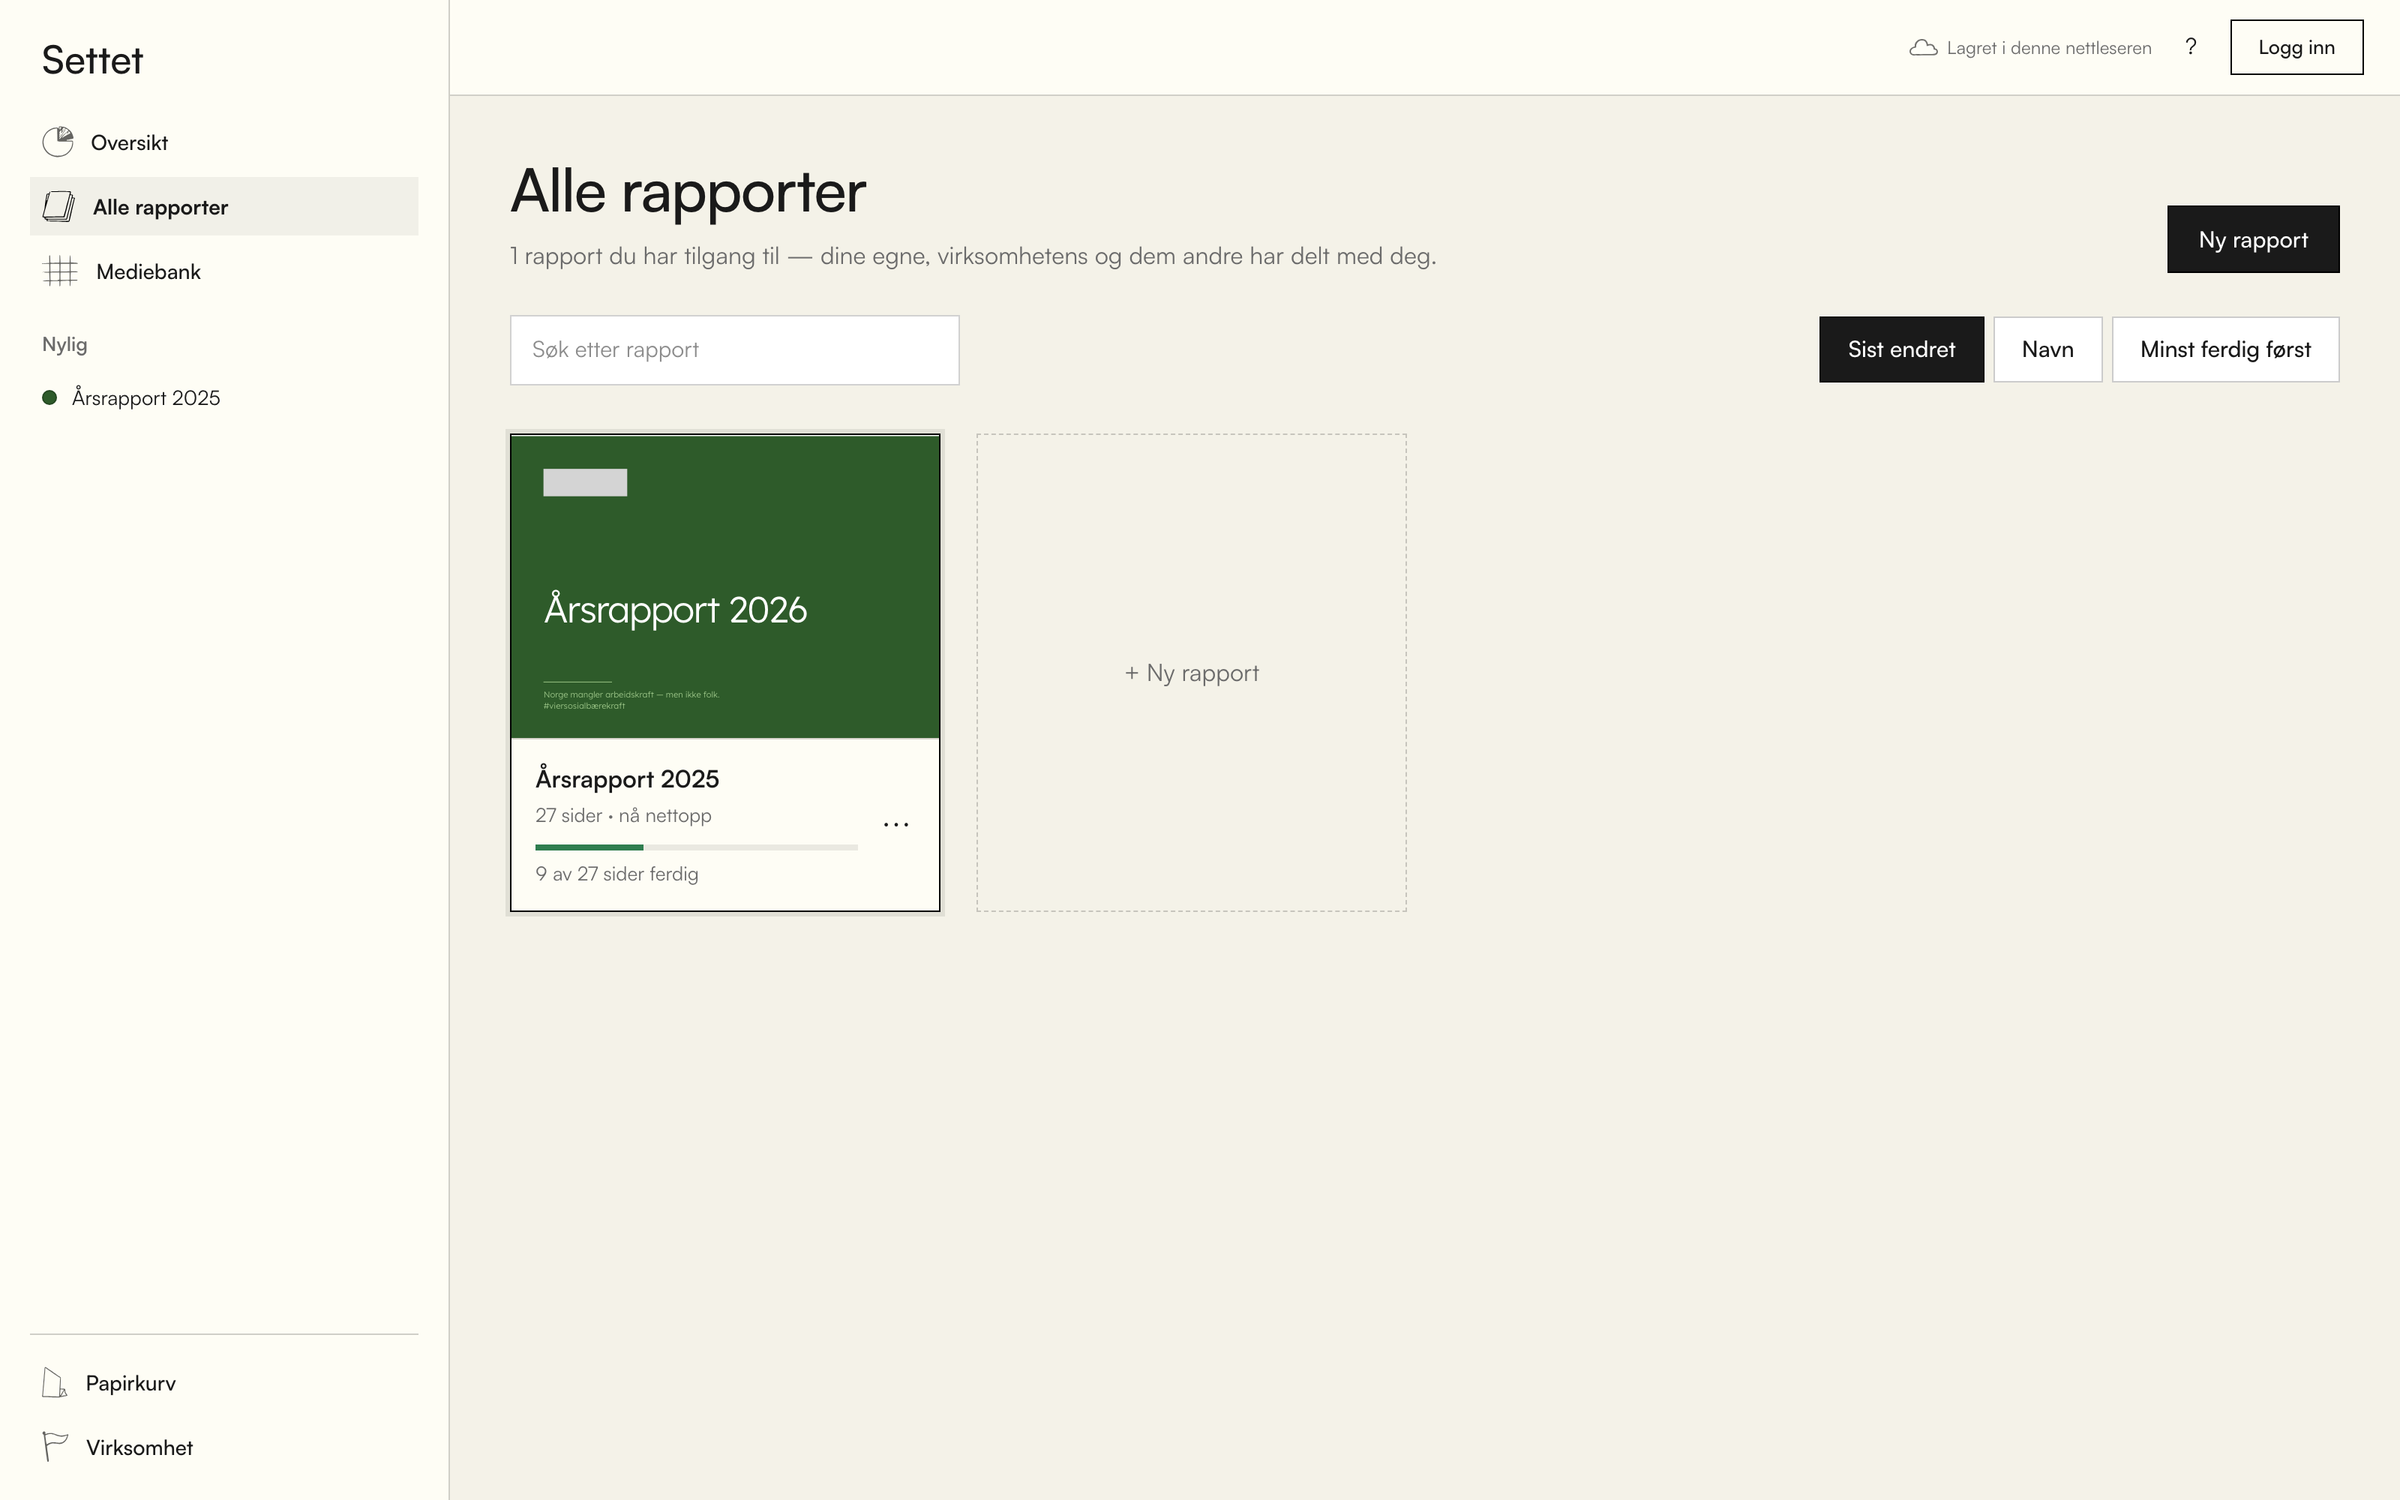Open the Virksomhet flag icon
Screen dimensions: 2400x1500
(x=55, y=1447)
